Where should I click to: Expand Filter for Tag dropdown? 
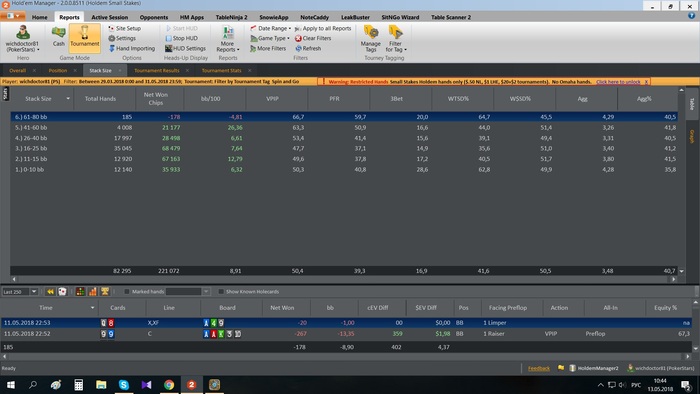pyautogui.click(x=396, y=38)
